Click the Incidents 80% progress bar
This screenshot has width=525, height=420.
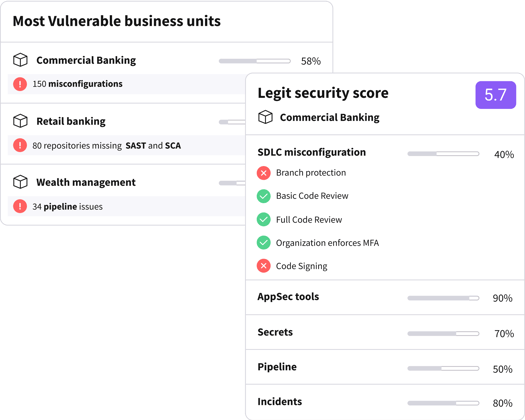(443, 403)
